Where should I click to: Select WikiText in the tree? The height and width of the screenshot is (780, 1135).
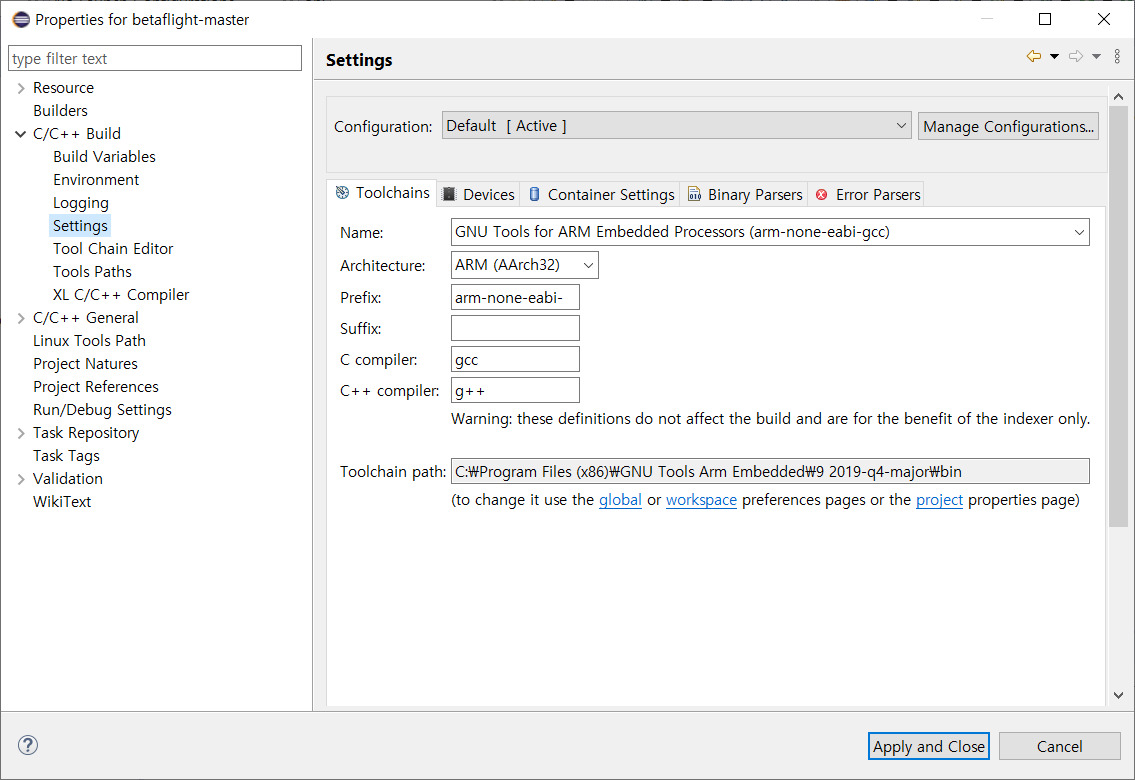[x=62, y=502]
